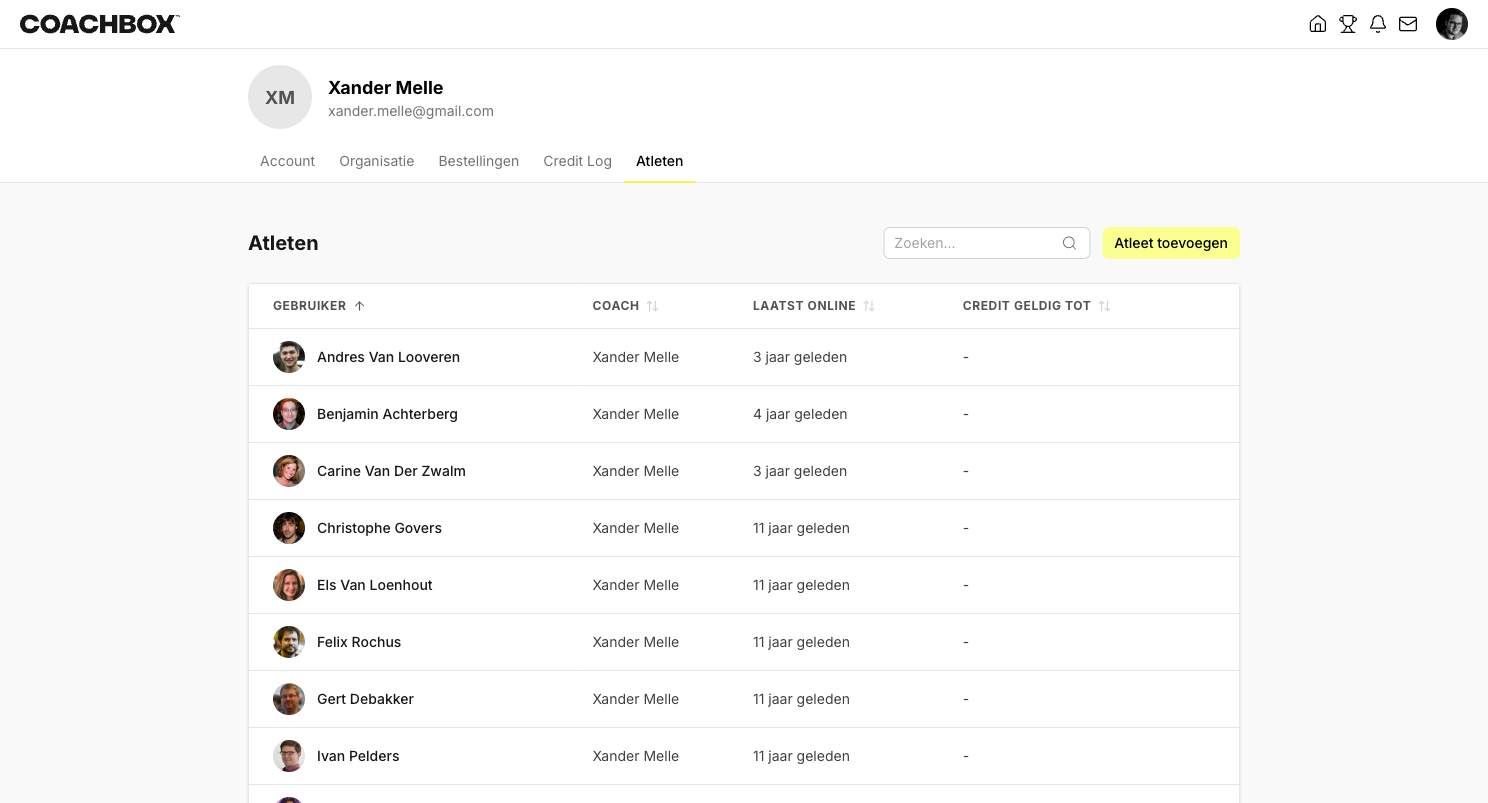This screenshot has width=1488, height=803.
Task: Open the user profile avatar in header
Action: 1452,24
